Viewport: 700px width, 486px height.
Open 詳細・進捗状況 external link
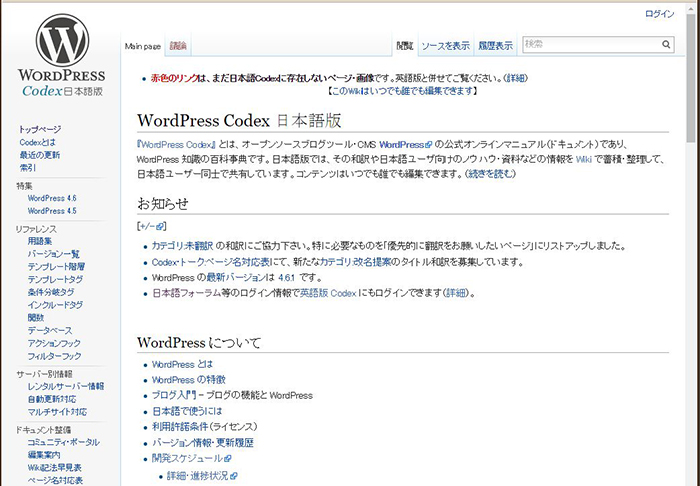[x=202, y=476]
